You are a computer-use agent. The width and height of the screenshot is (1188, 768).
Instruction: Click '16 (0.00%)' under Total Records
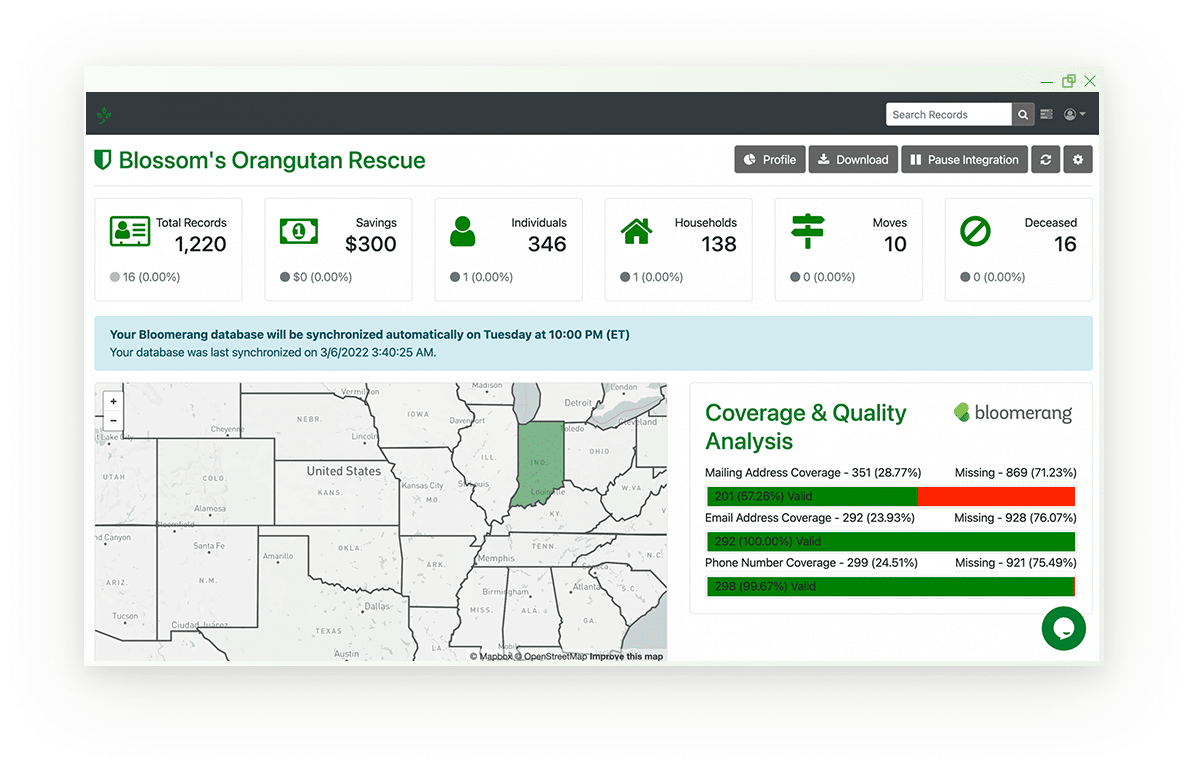coord(151,277)
